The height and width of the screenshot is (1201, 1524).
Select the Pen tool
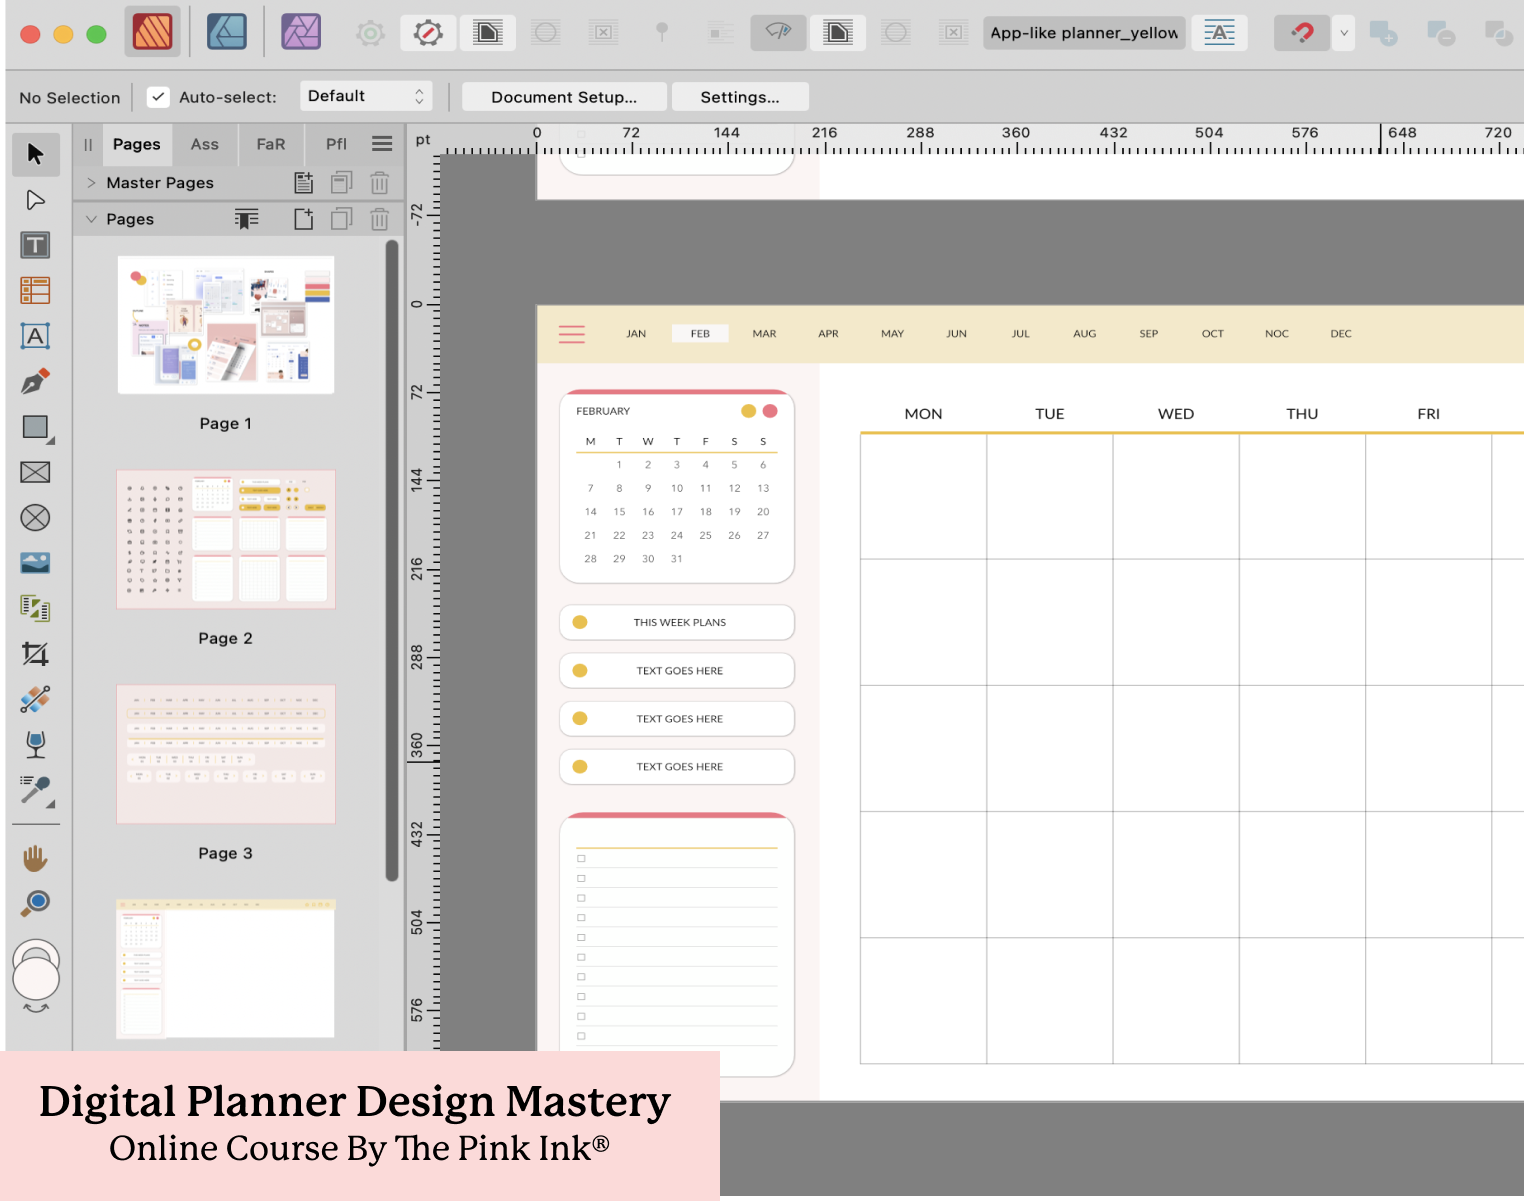(35, 381)
